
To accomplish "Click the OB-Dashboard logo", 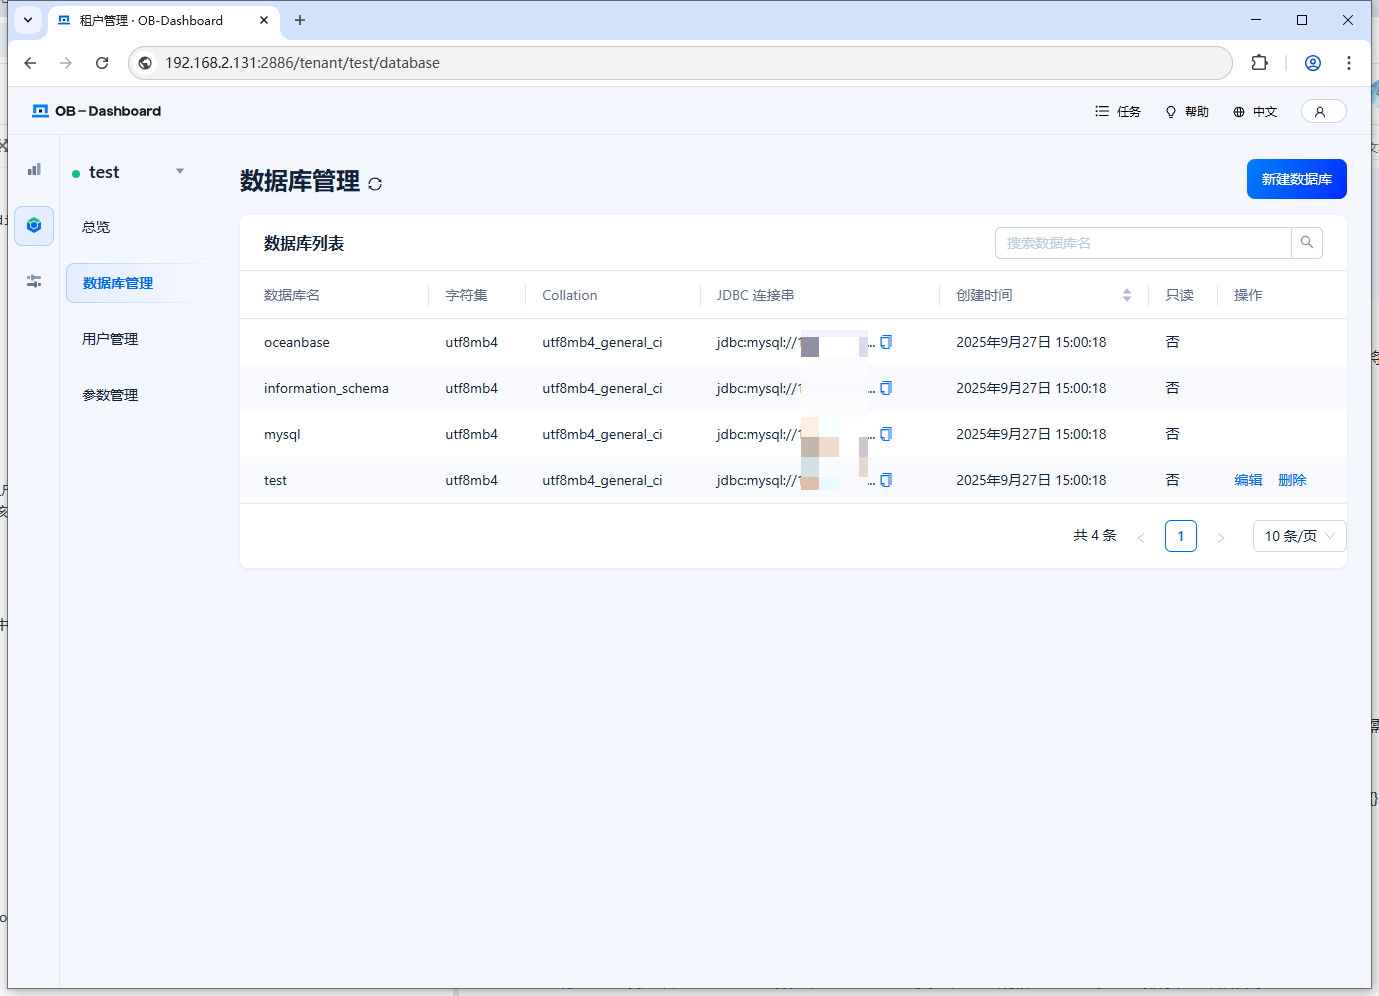I will [x=96, y=111].
